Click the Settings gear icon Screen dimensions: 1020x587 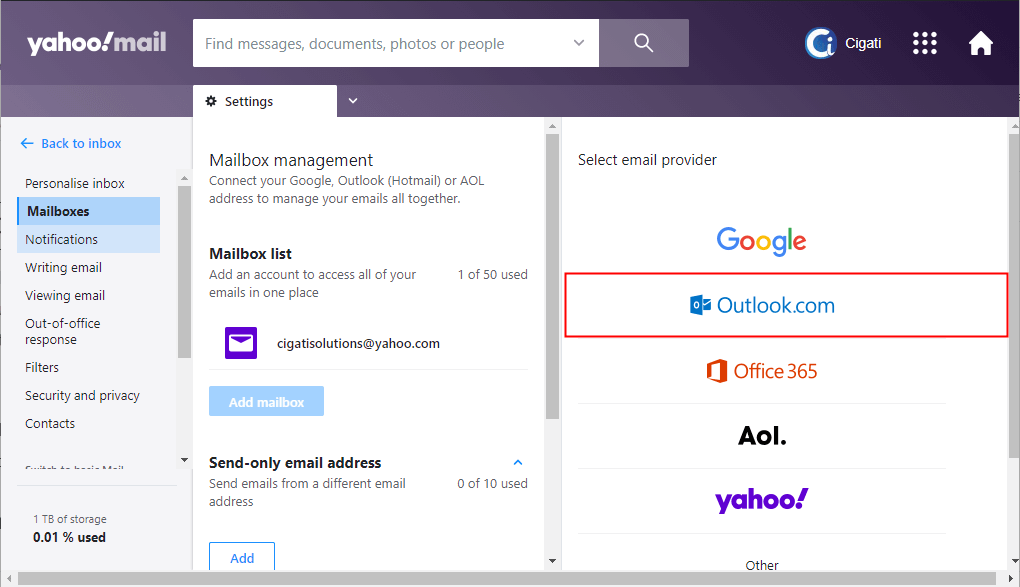click(x=211, y=101)
